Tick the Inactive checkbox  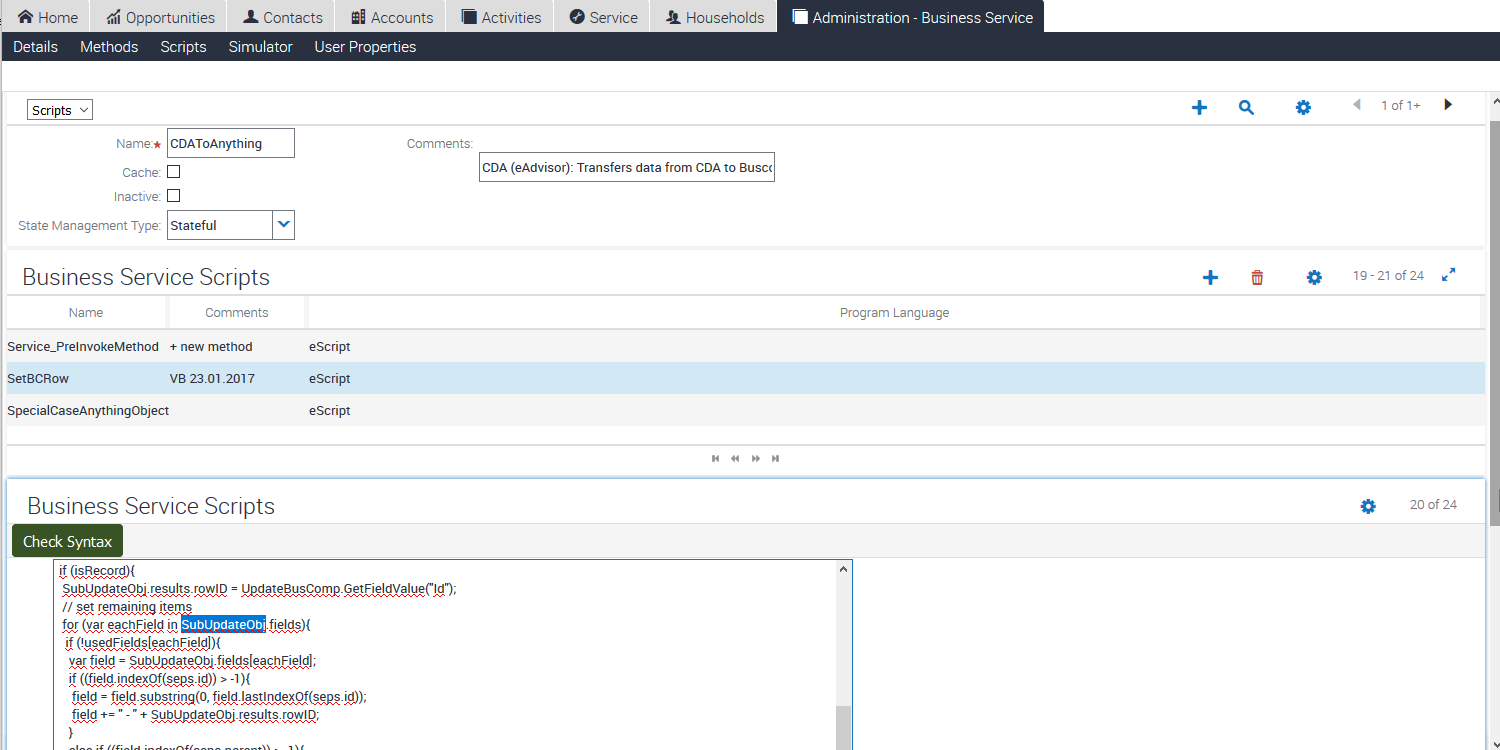point(174,196)
